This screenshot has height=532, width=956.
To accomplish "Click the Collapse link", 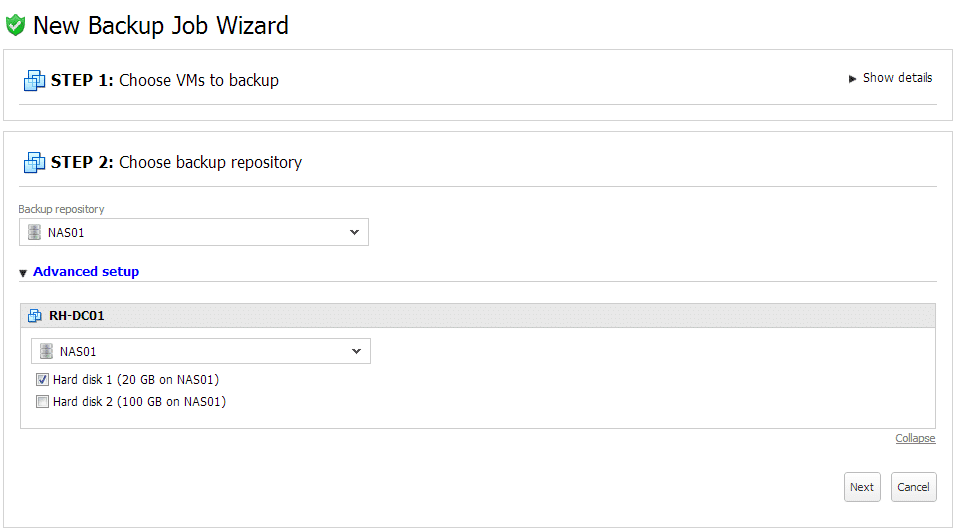I will 915,438.
